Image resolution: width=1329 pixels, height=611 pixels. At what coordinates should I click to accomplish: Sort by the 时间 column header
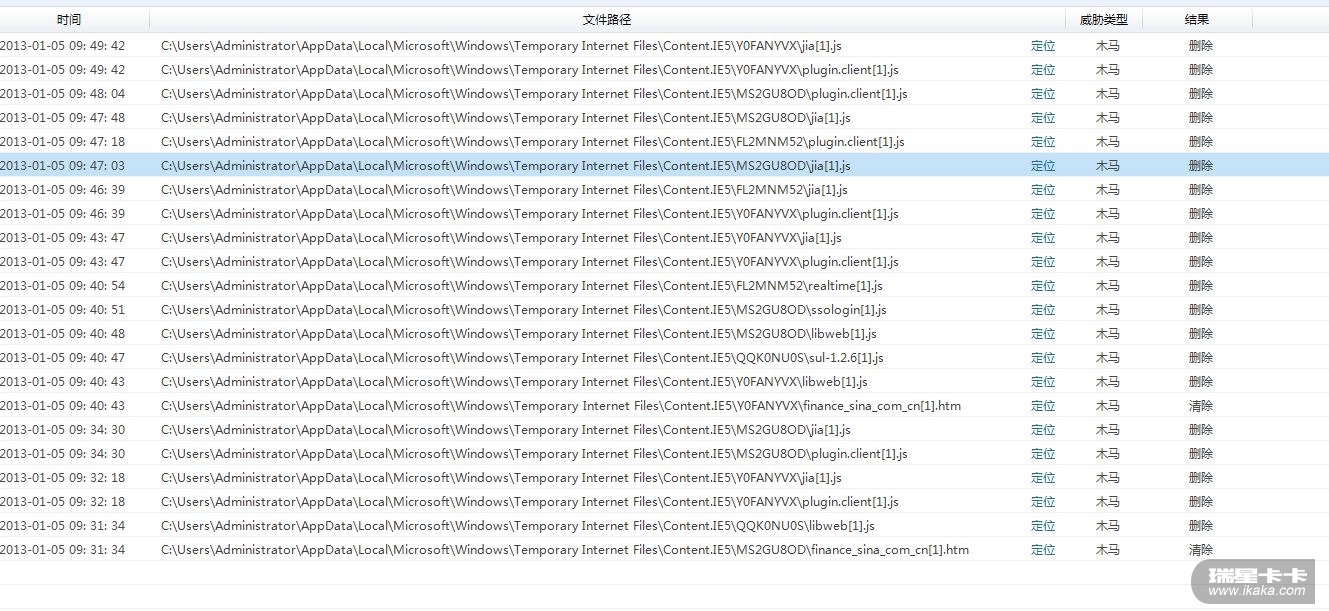click(69, 20)
